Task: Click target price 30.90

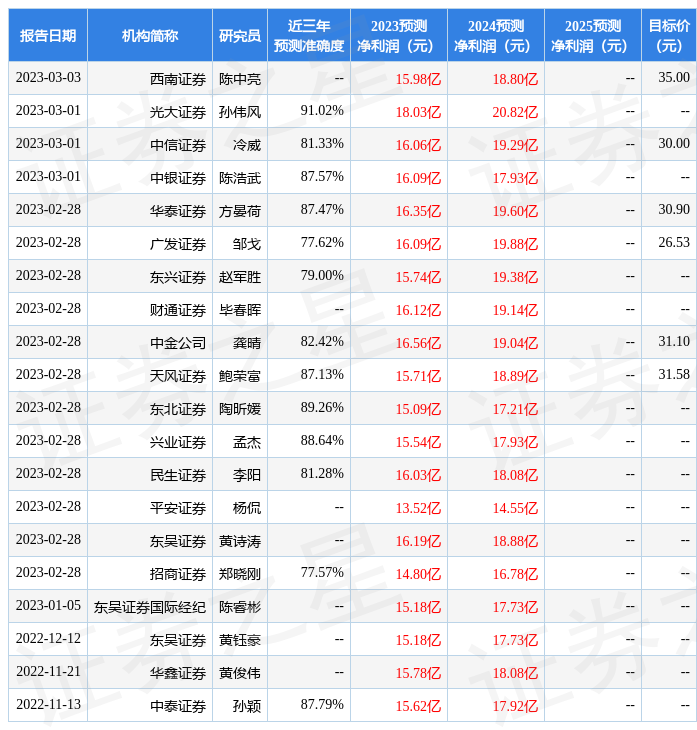Action: pyautogui.click(x=674, y=210)
